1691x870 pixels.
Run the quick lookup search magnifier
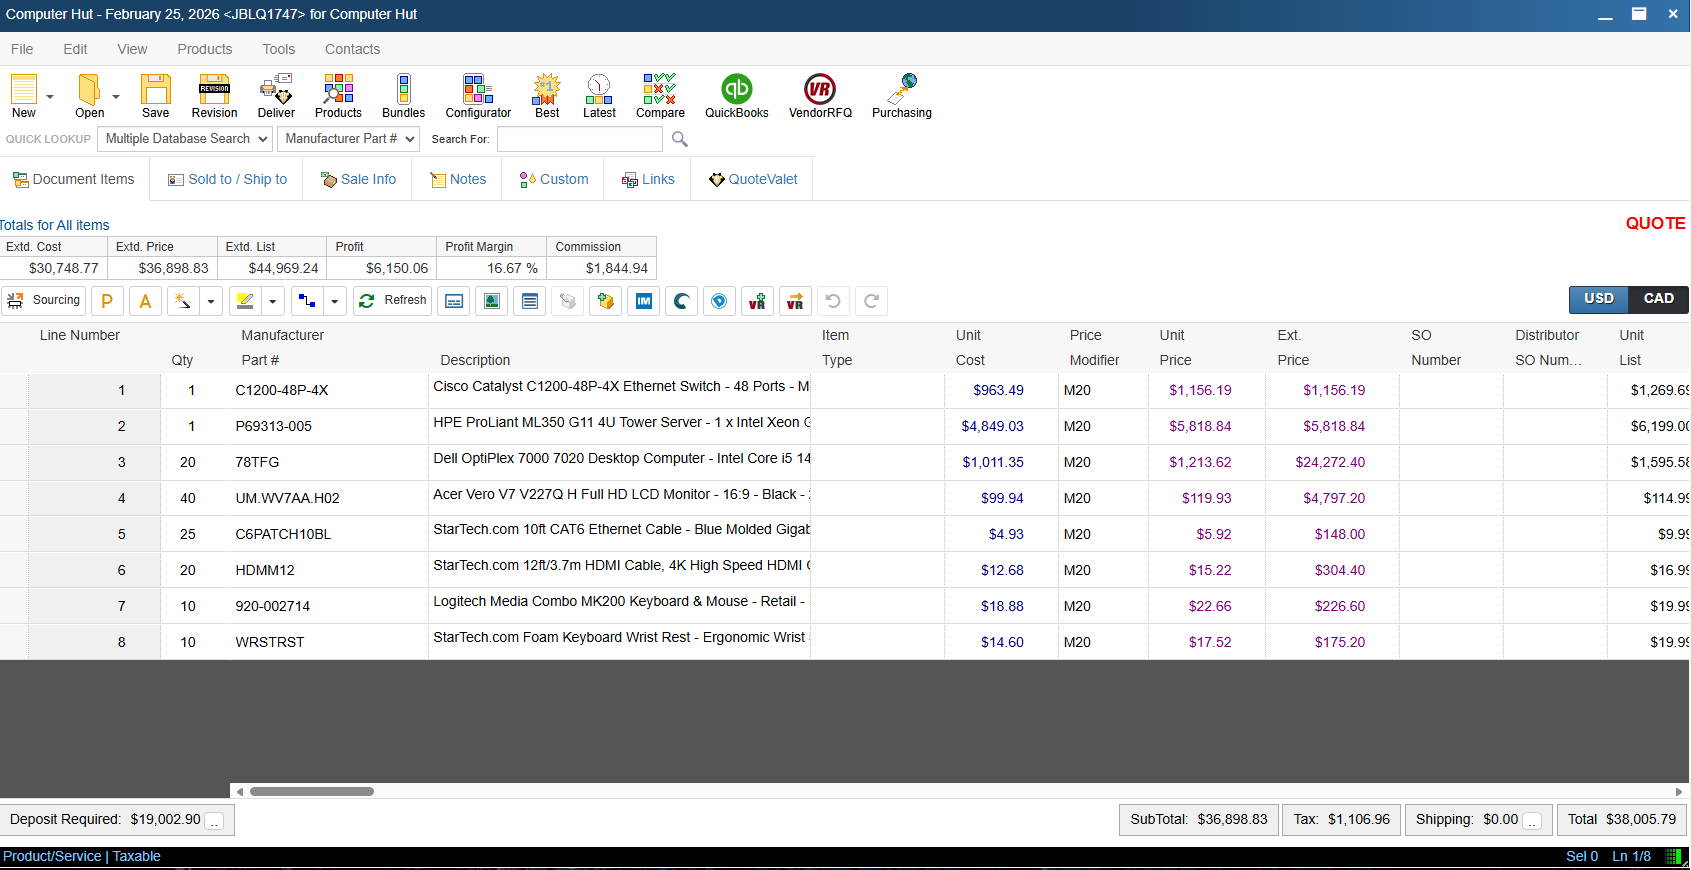pyautogui.click(x=680, y=139)
